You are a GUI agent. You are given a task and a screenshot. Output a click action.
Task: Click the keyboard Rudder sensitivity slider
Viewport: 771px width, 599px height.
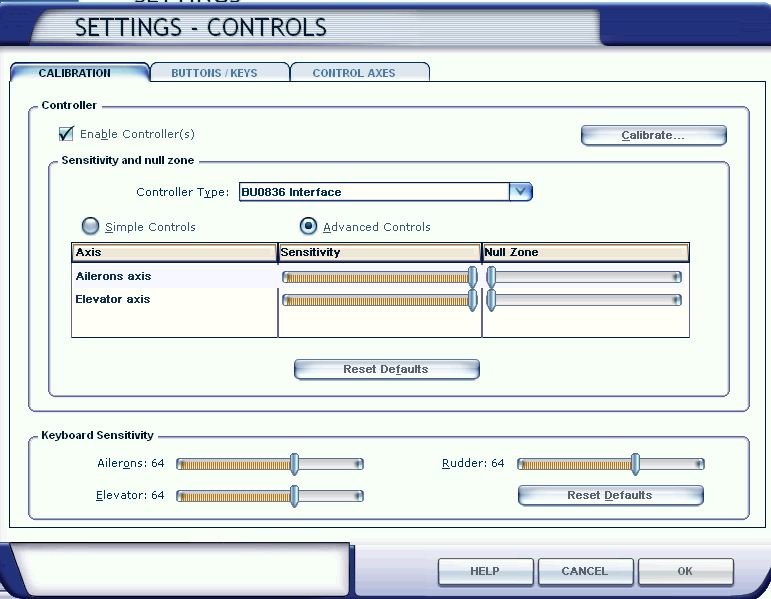[x=611, y=464]
